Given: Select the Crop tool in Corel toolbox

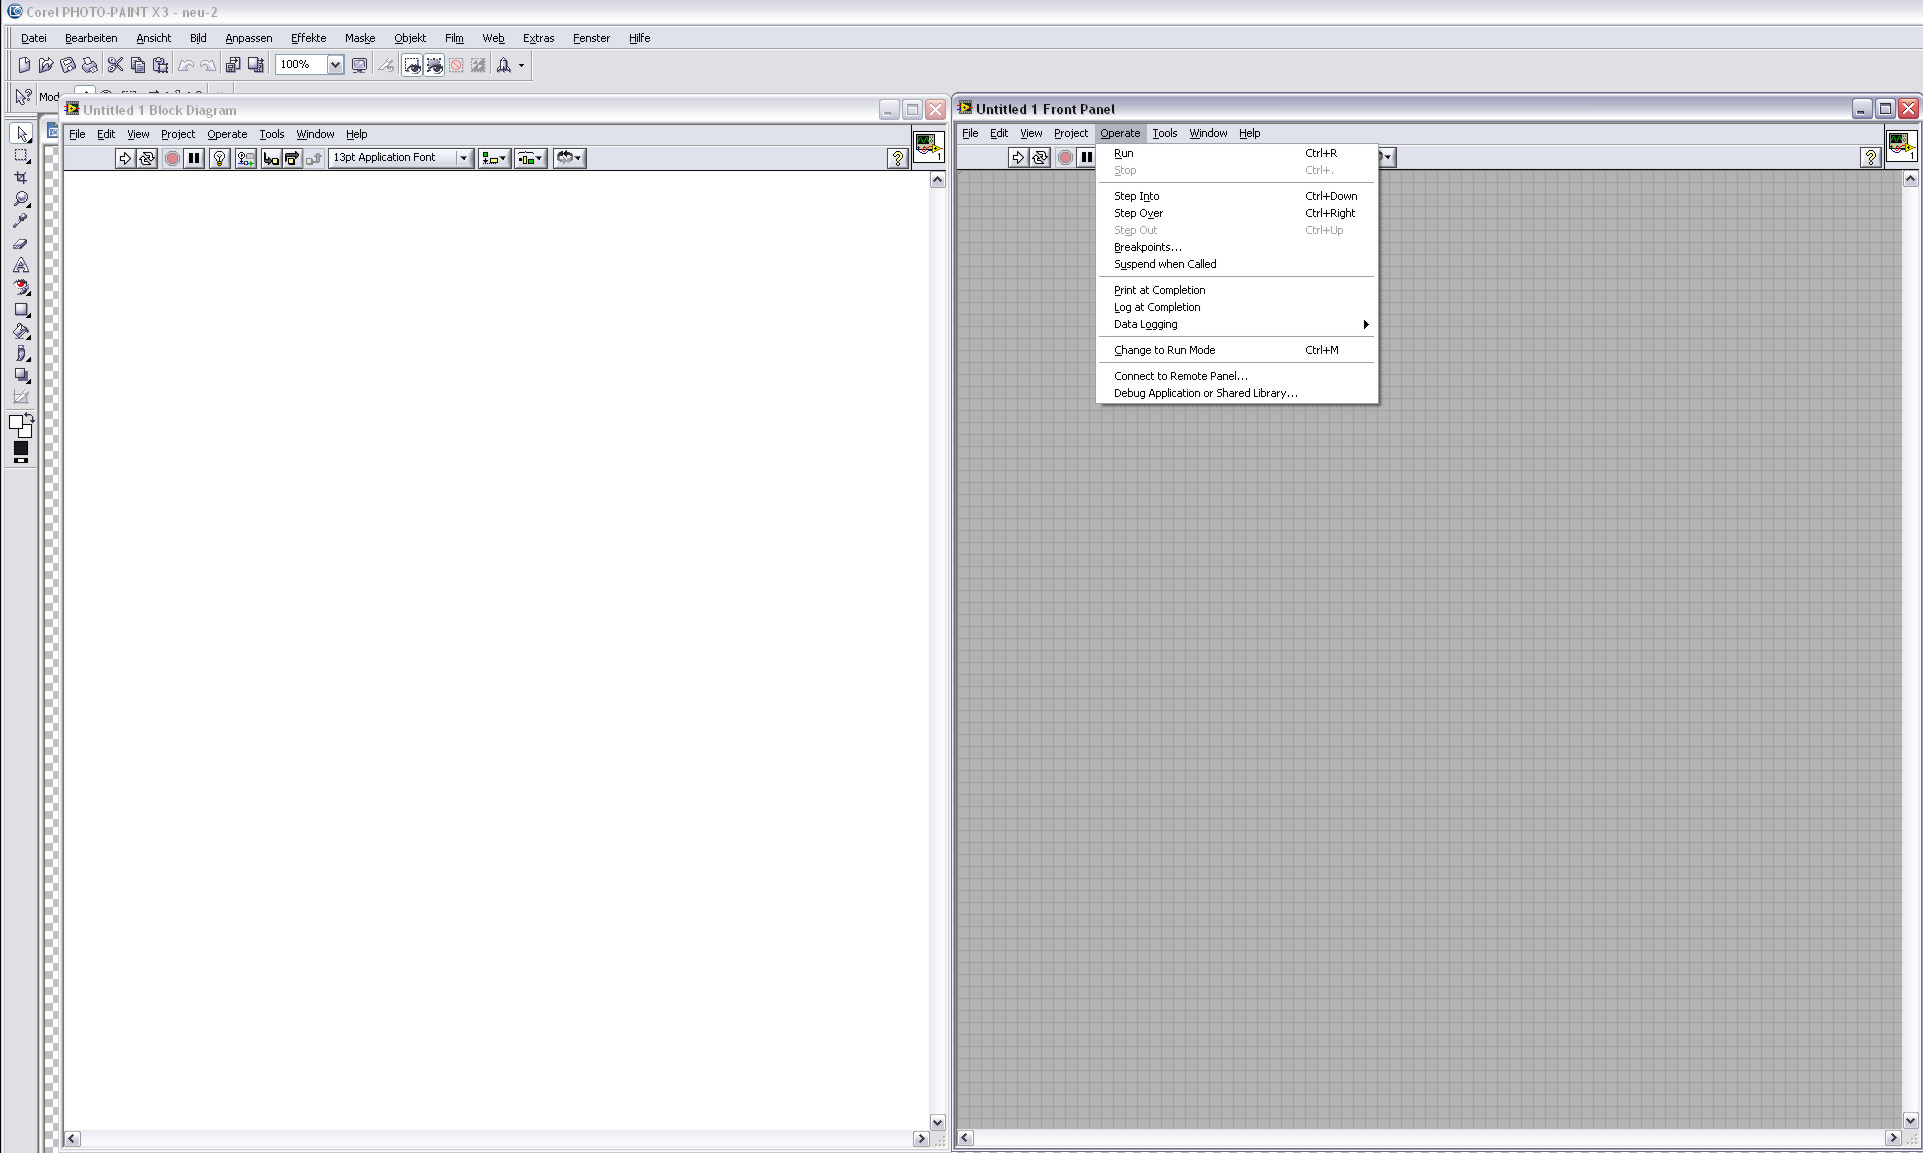Looking at the screenshot, I should (x=21, y=177).
